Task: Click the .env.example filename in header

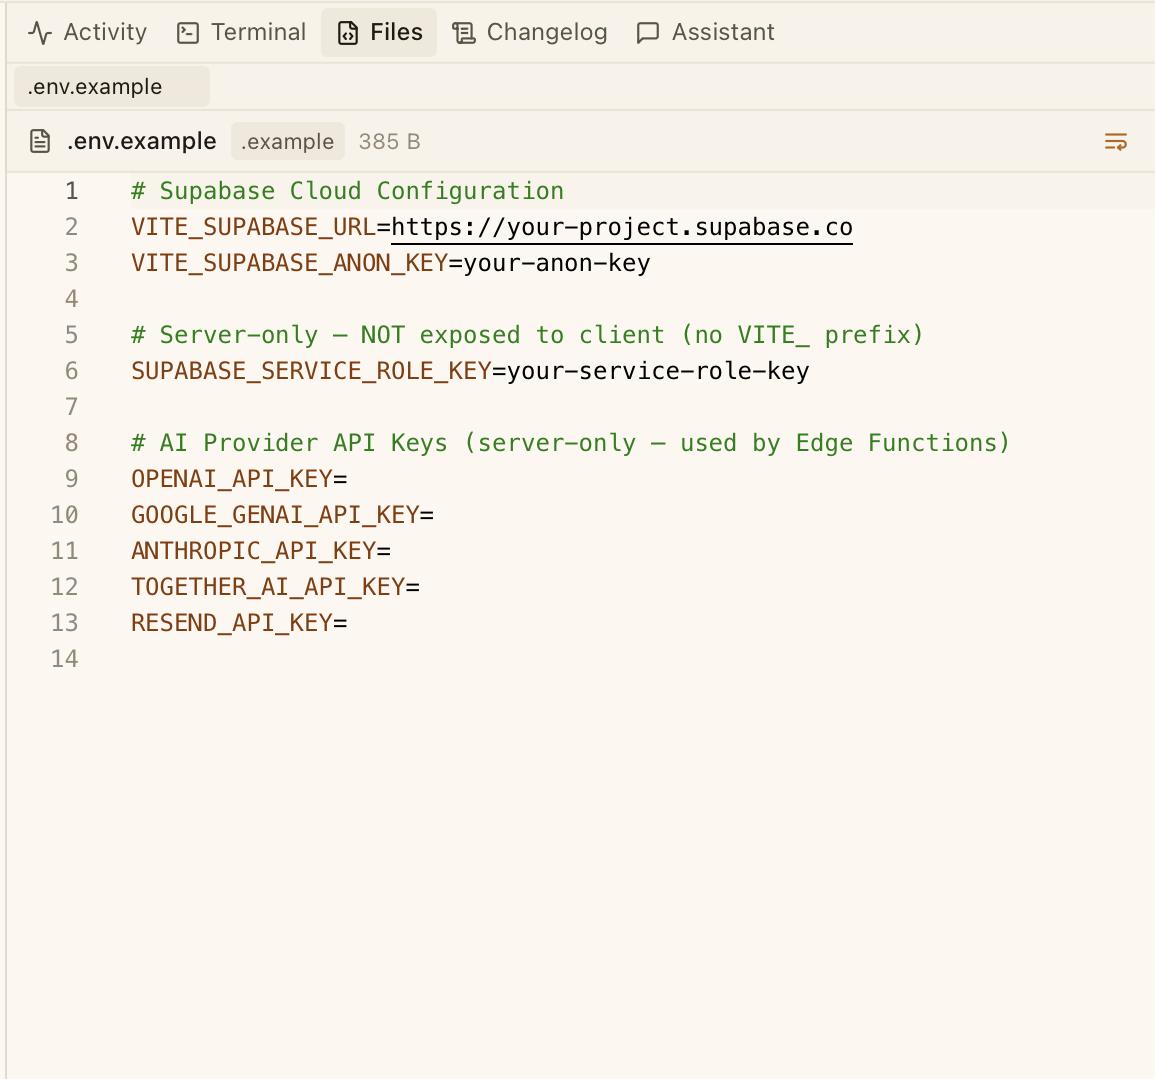Action: [x=141, y=141]
